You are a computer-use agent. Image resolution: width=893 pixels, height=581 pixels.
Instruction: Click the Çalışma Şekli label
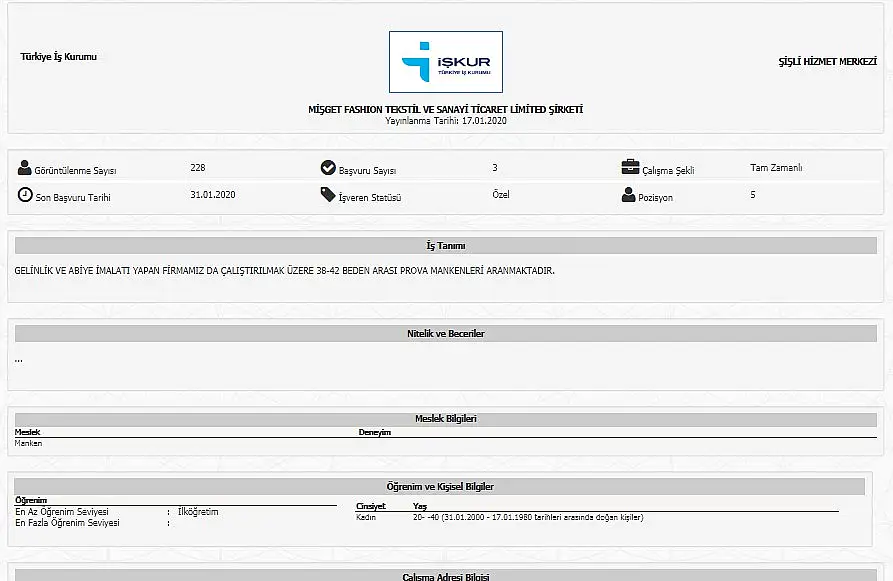point(668,170)
